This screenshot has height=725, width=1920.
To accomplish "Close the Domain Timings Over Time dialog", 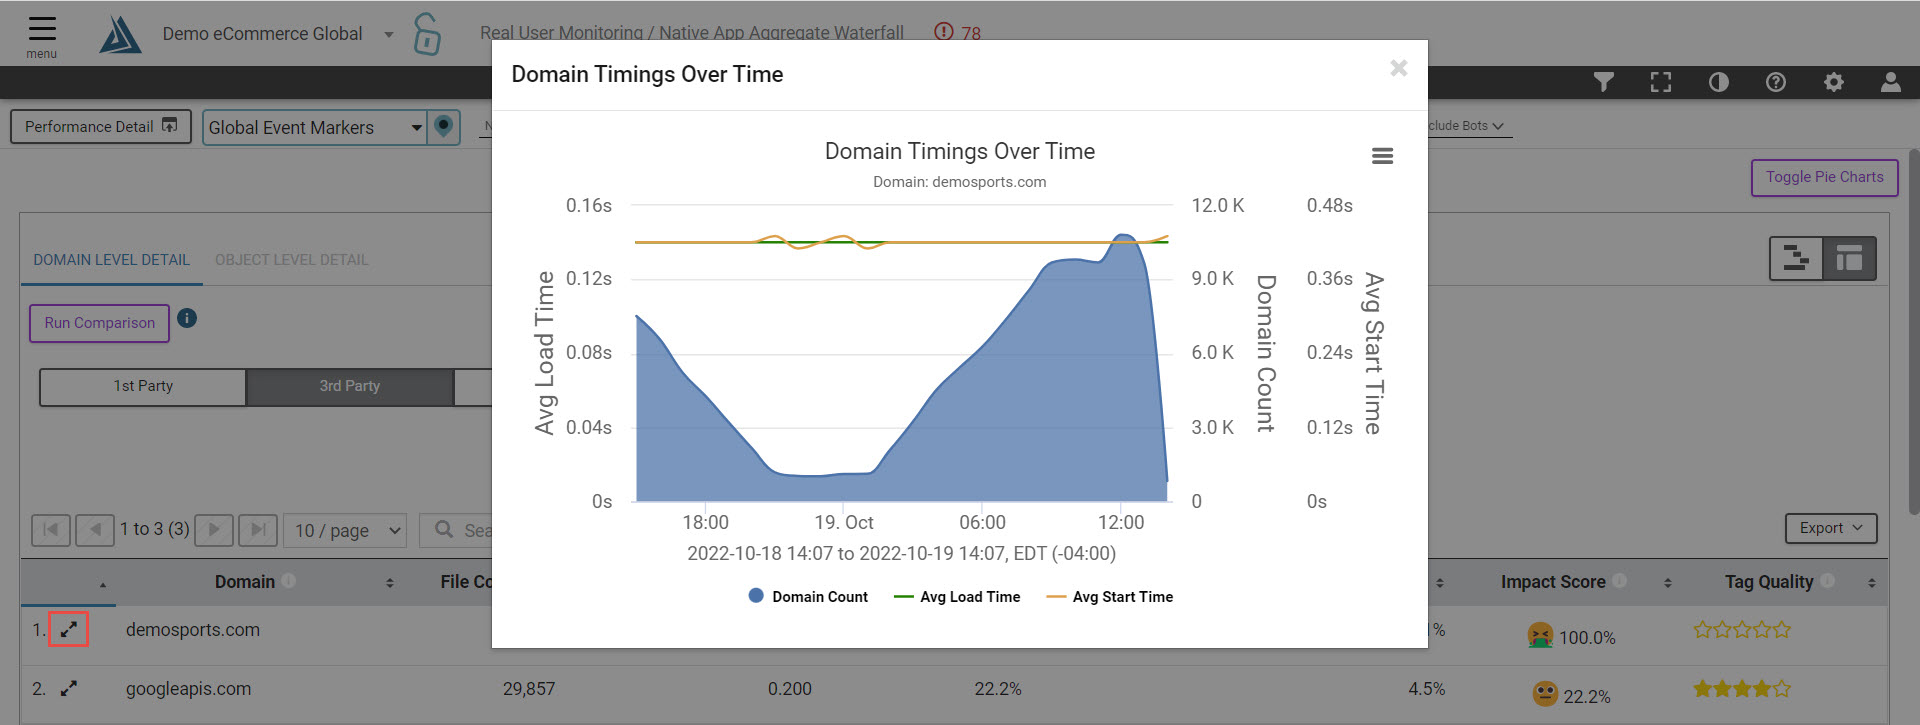I will point(1398,68).
